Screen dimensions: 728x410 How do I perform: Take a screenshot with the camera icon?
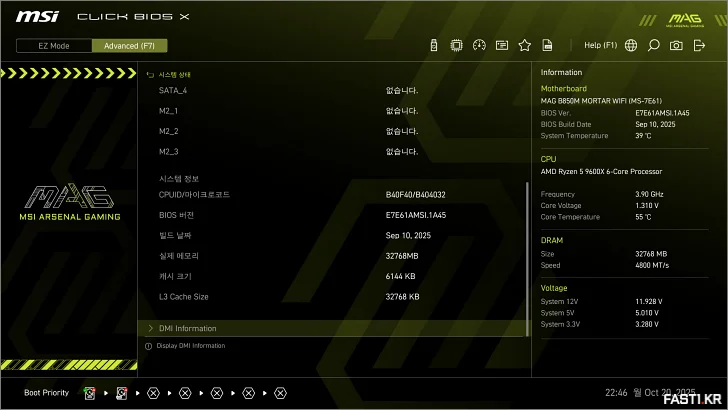pos(676,45)
